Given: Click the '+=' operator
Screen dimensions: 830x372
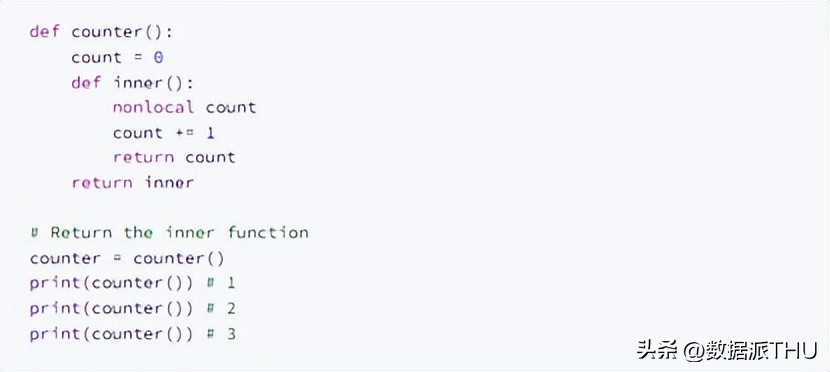Looking at the screenshot, I should [184, 133].
